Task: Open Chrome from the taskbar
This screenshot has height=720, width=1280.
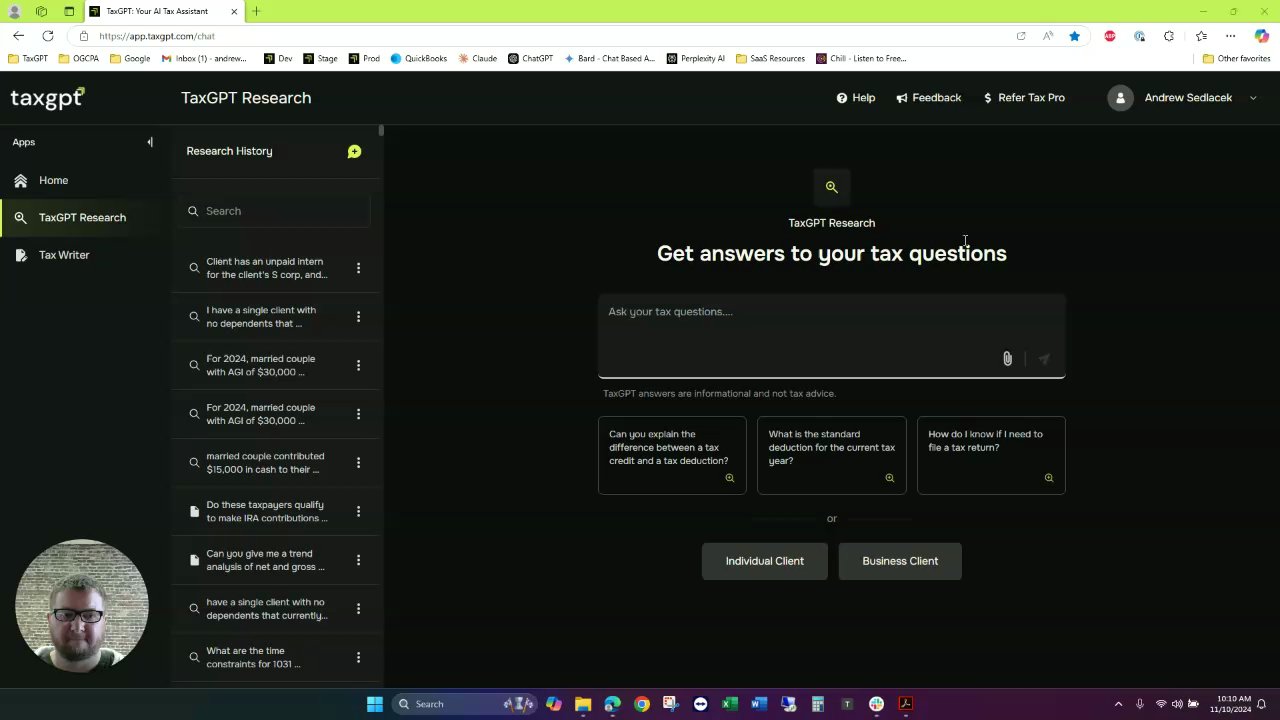Action: point(642,704)
